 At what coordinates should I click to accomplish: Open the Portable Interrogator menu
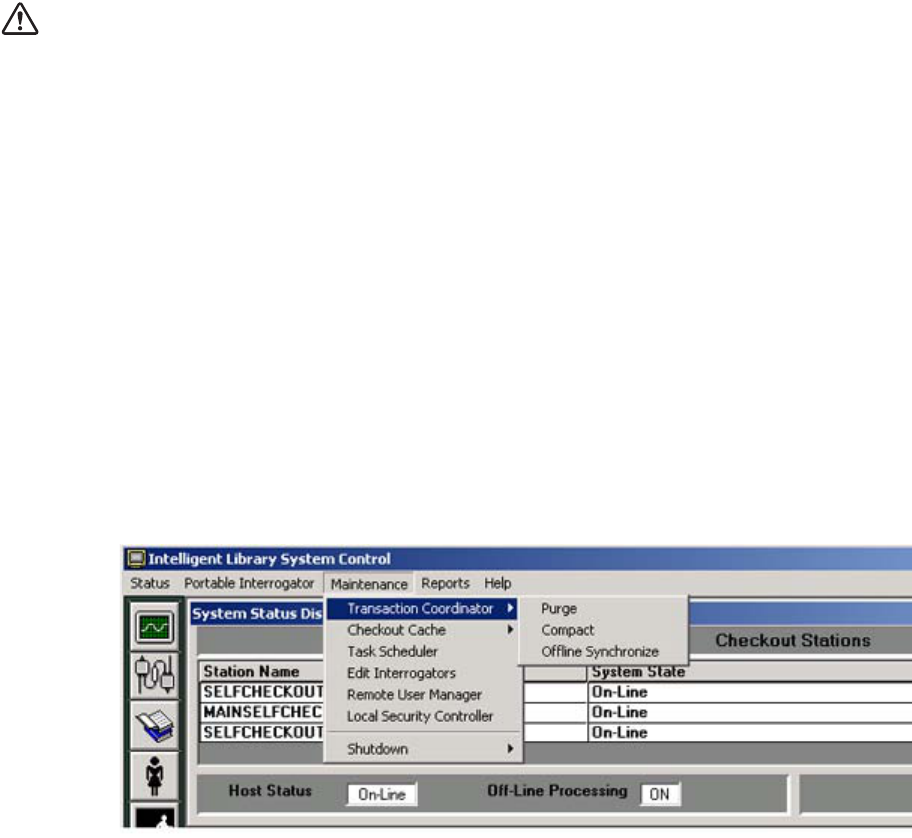pos(249,583)
